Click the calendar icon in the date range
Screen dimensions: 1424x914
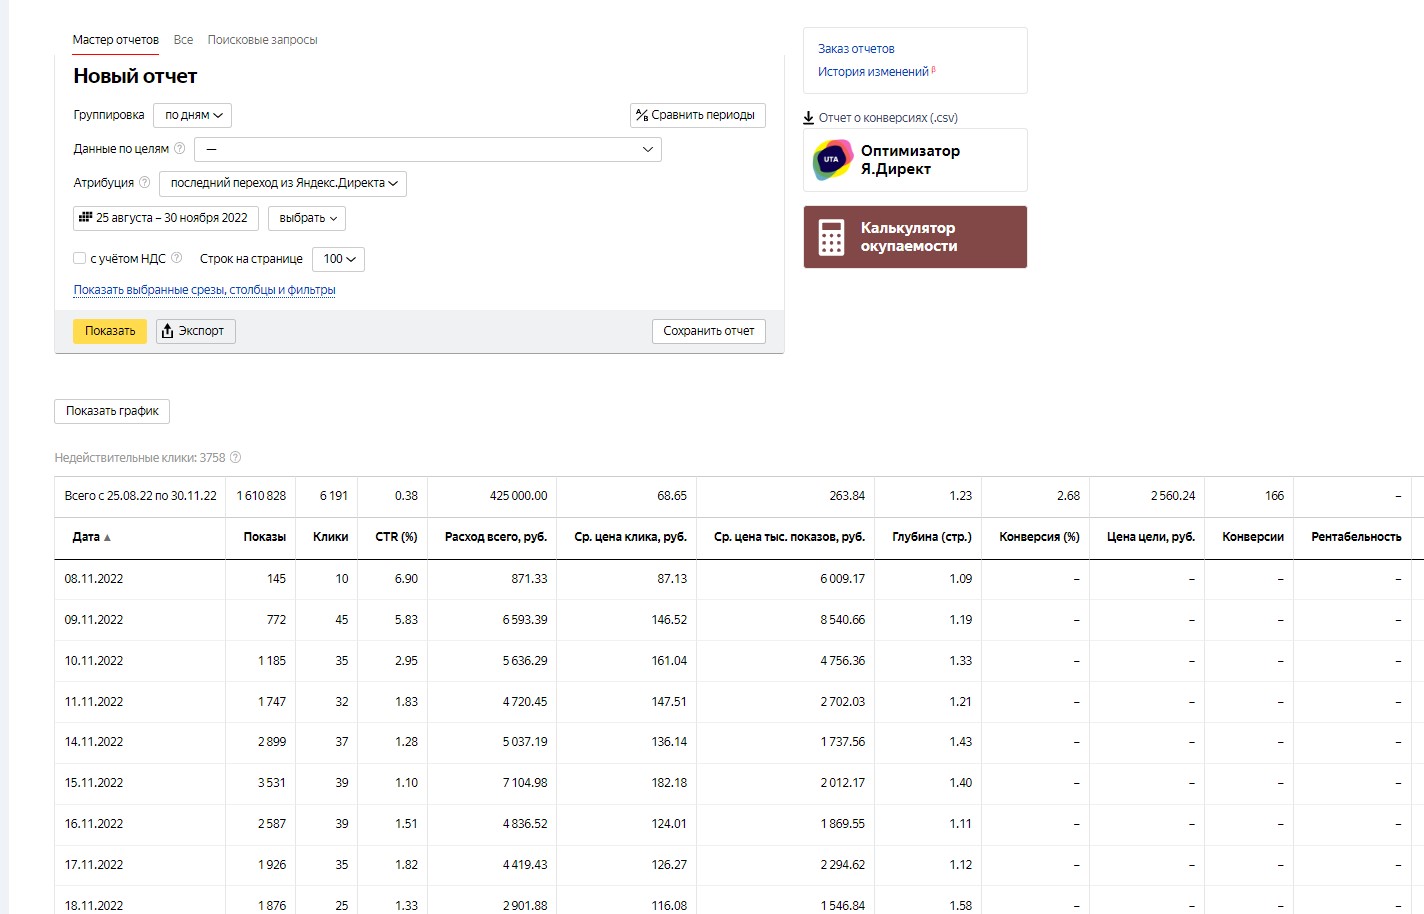pos(85,218)
